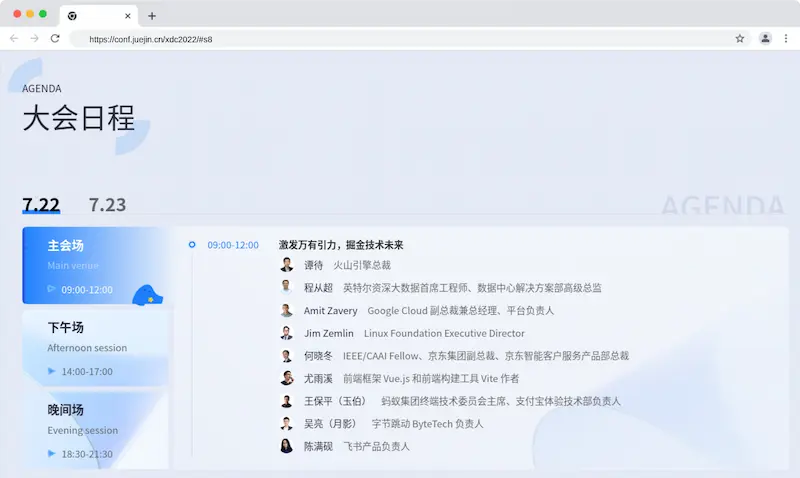Open a new tab with plus button
The height and width of the screenshot is (478, 800).
(x=152, y=16)
